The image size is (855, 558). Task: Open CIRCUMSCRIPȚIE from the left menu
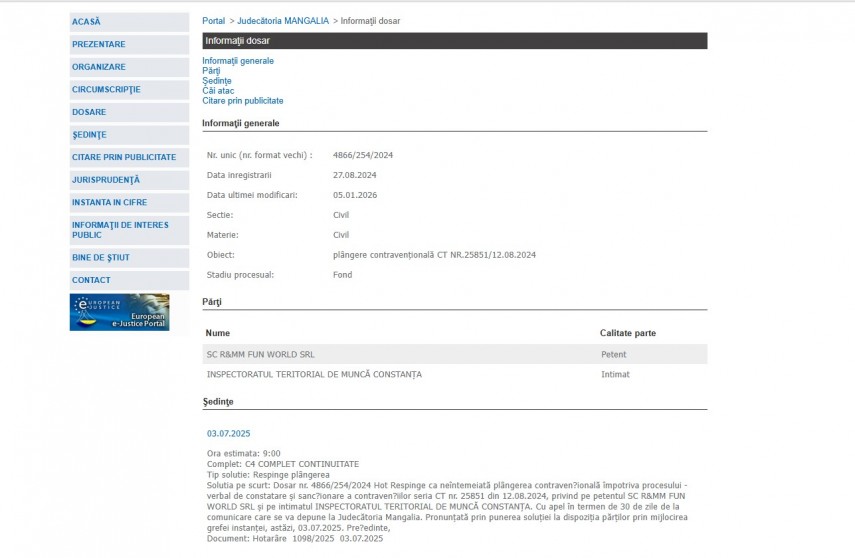[106, 89]
